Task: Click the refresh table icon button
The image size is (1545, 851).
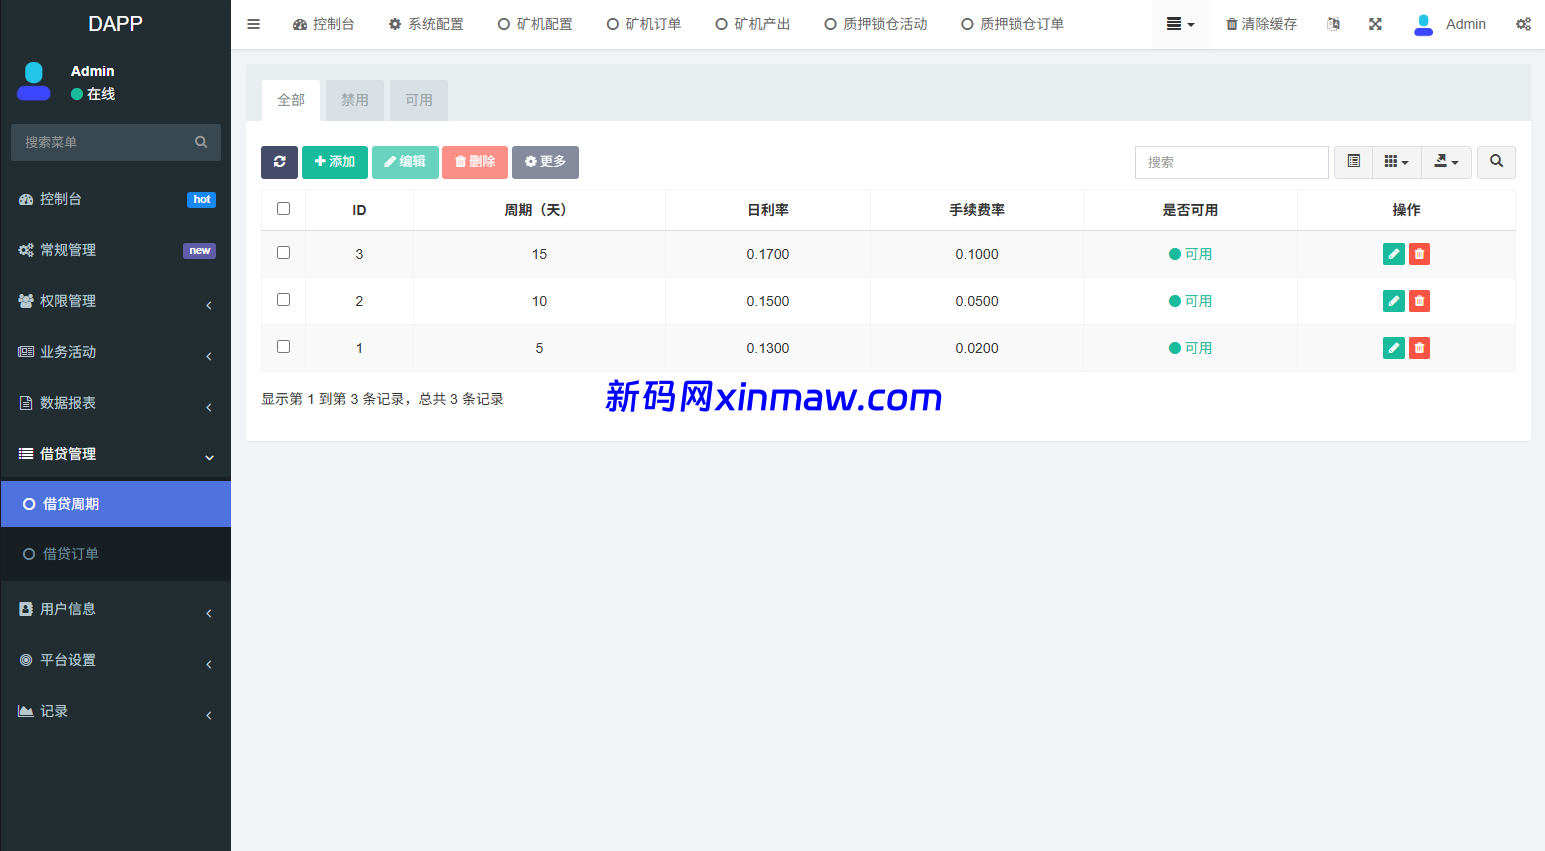Action: coord(279,162)
